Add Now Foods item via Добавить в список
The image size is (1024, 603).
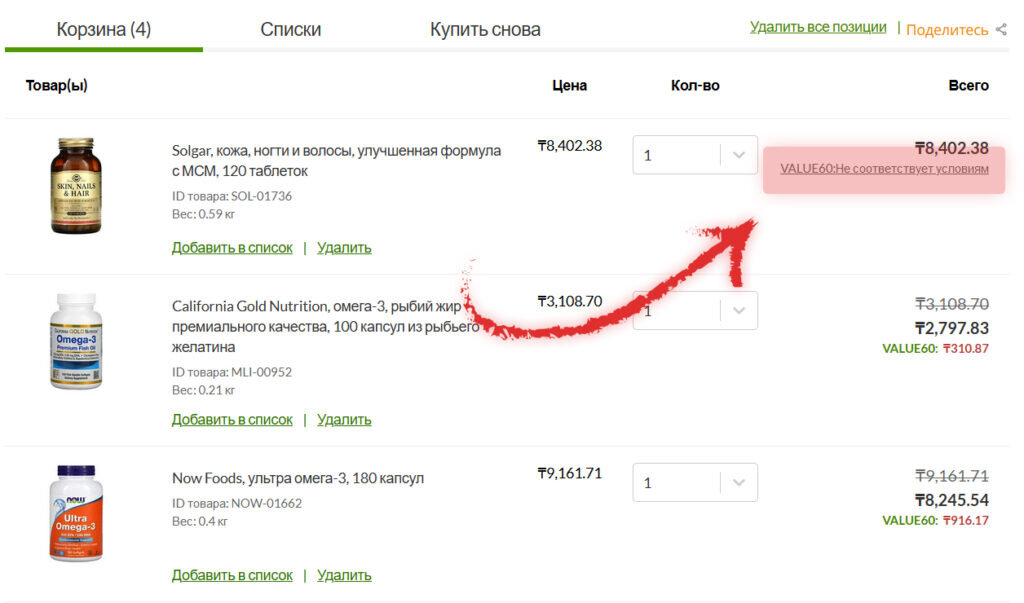coord(232,575)
